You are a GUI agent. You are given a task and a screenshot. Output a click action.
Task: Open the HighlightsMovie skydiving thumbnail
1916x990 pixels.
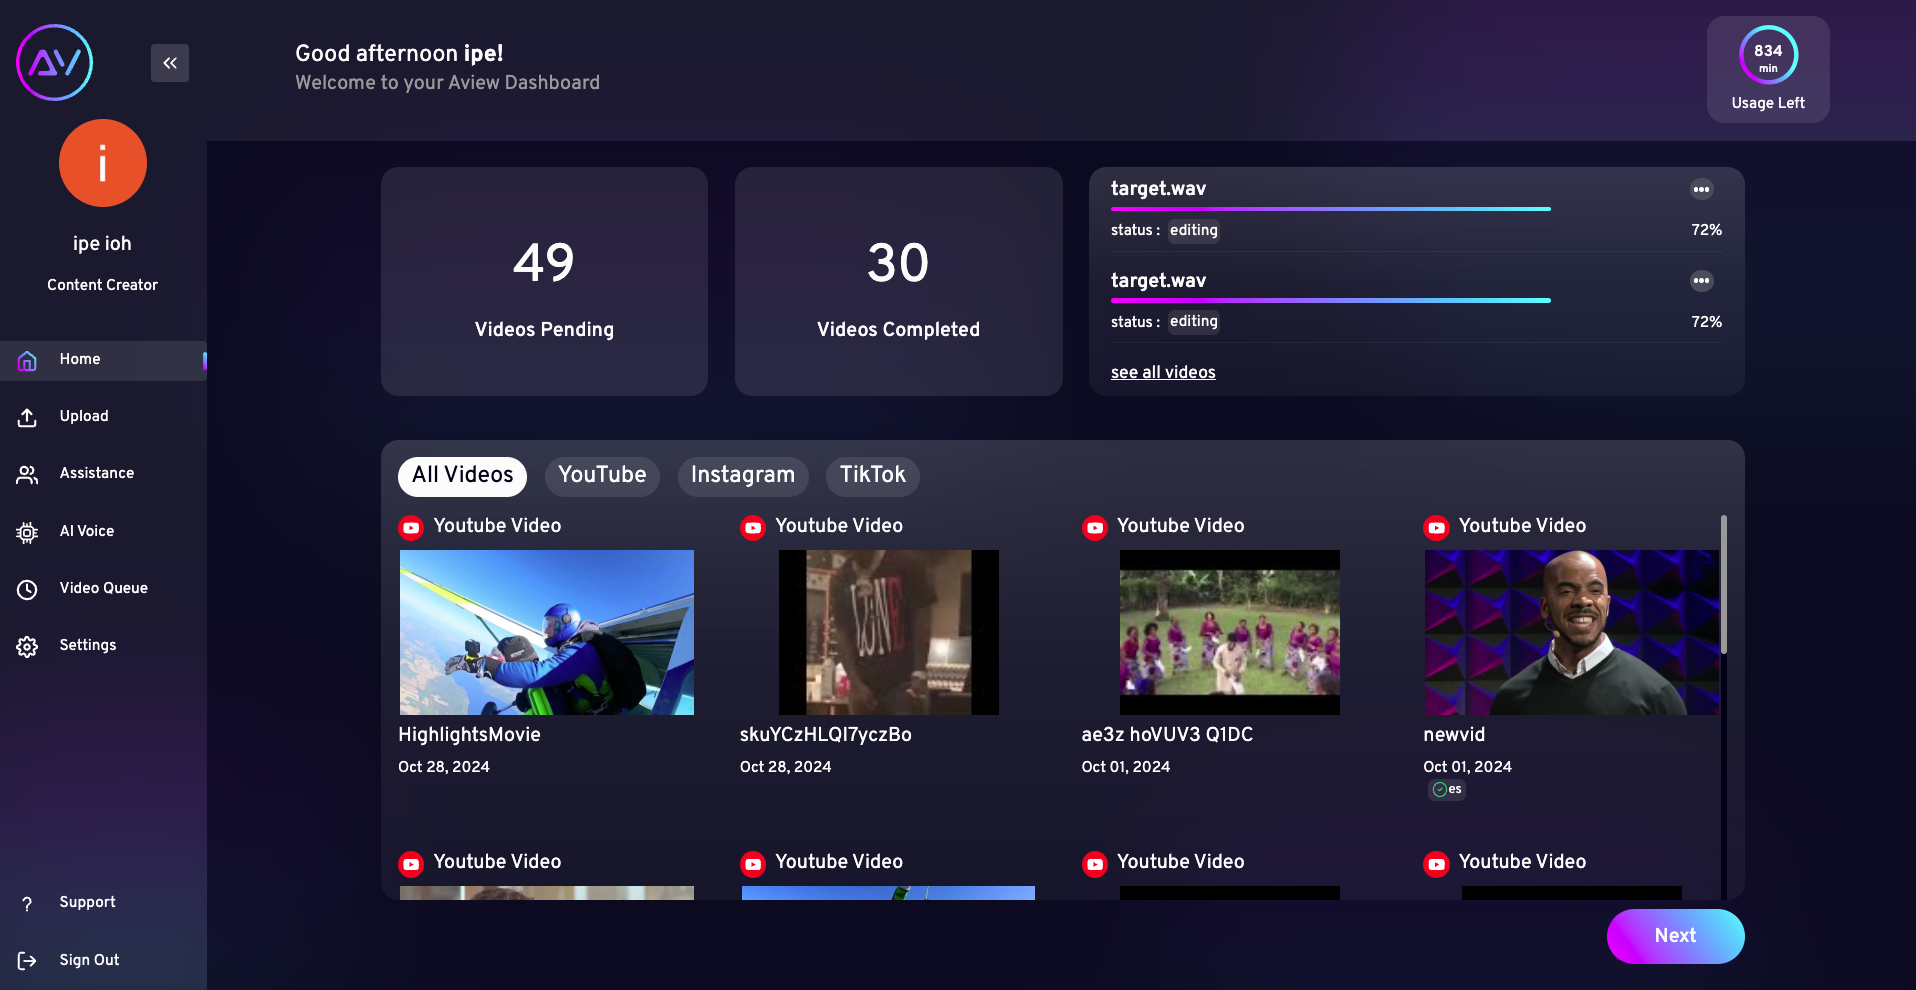(546, 632)
